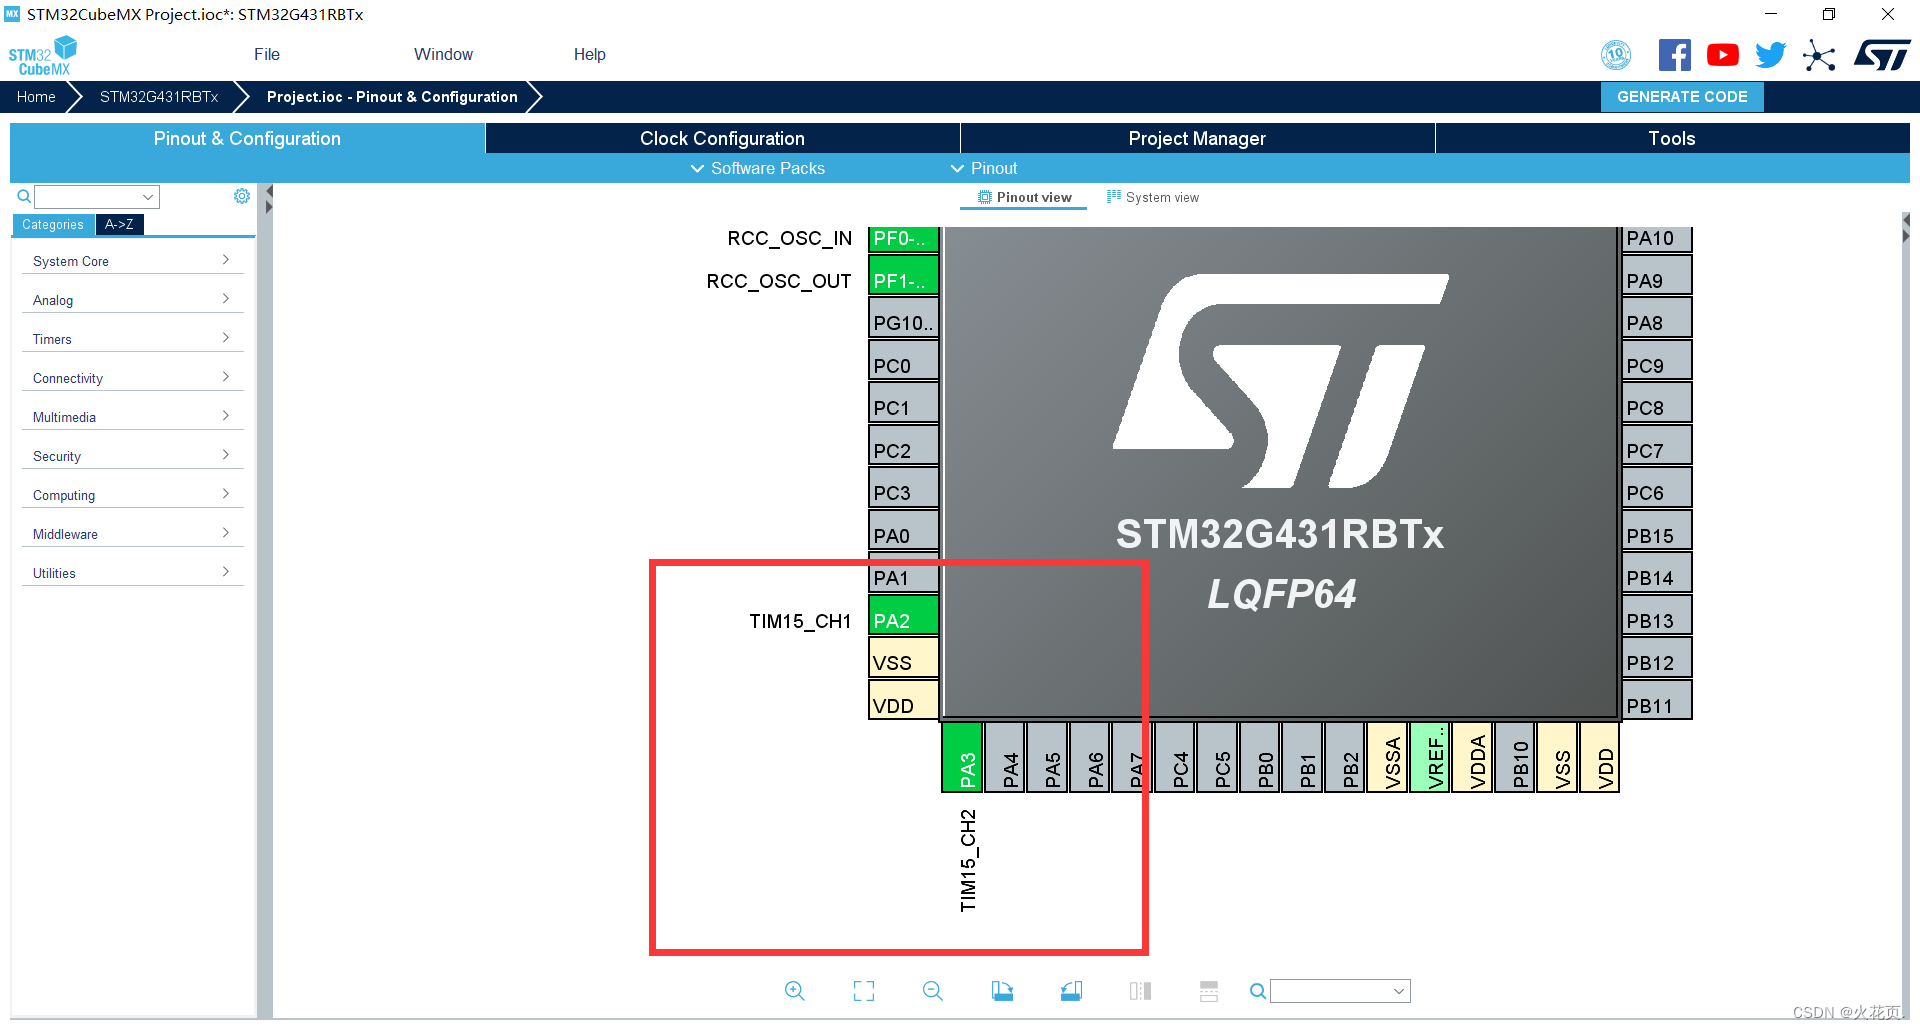Switch the list to A->Z sorting
The width and height of the screenshot is (1920, 1030).
[x=119, y=224]
